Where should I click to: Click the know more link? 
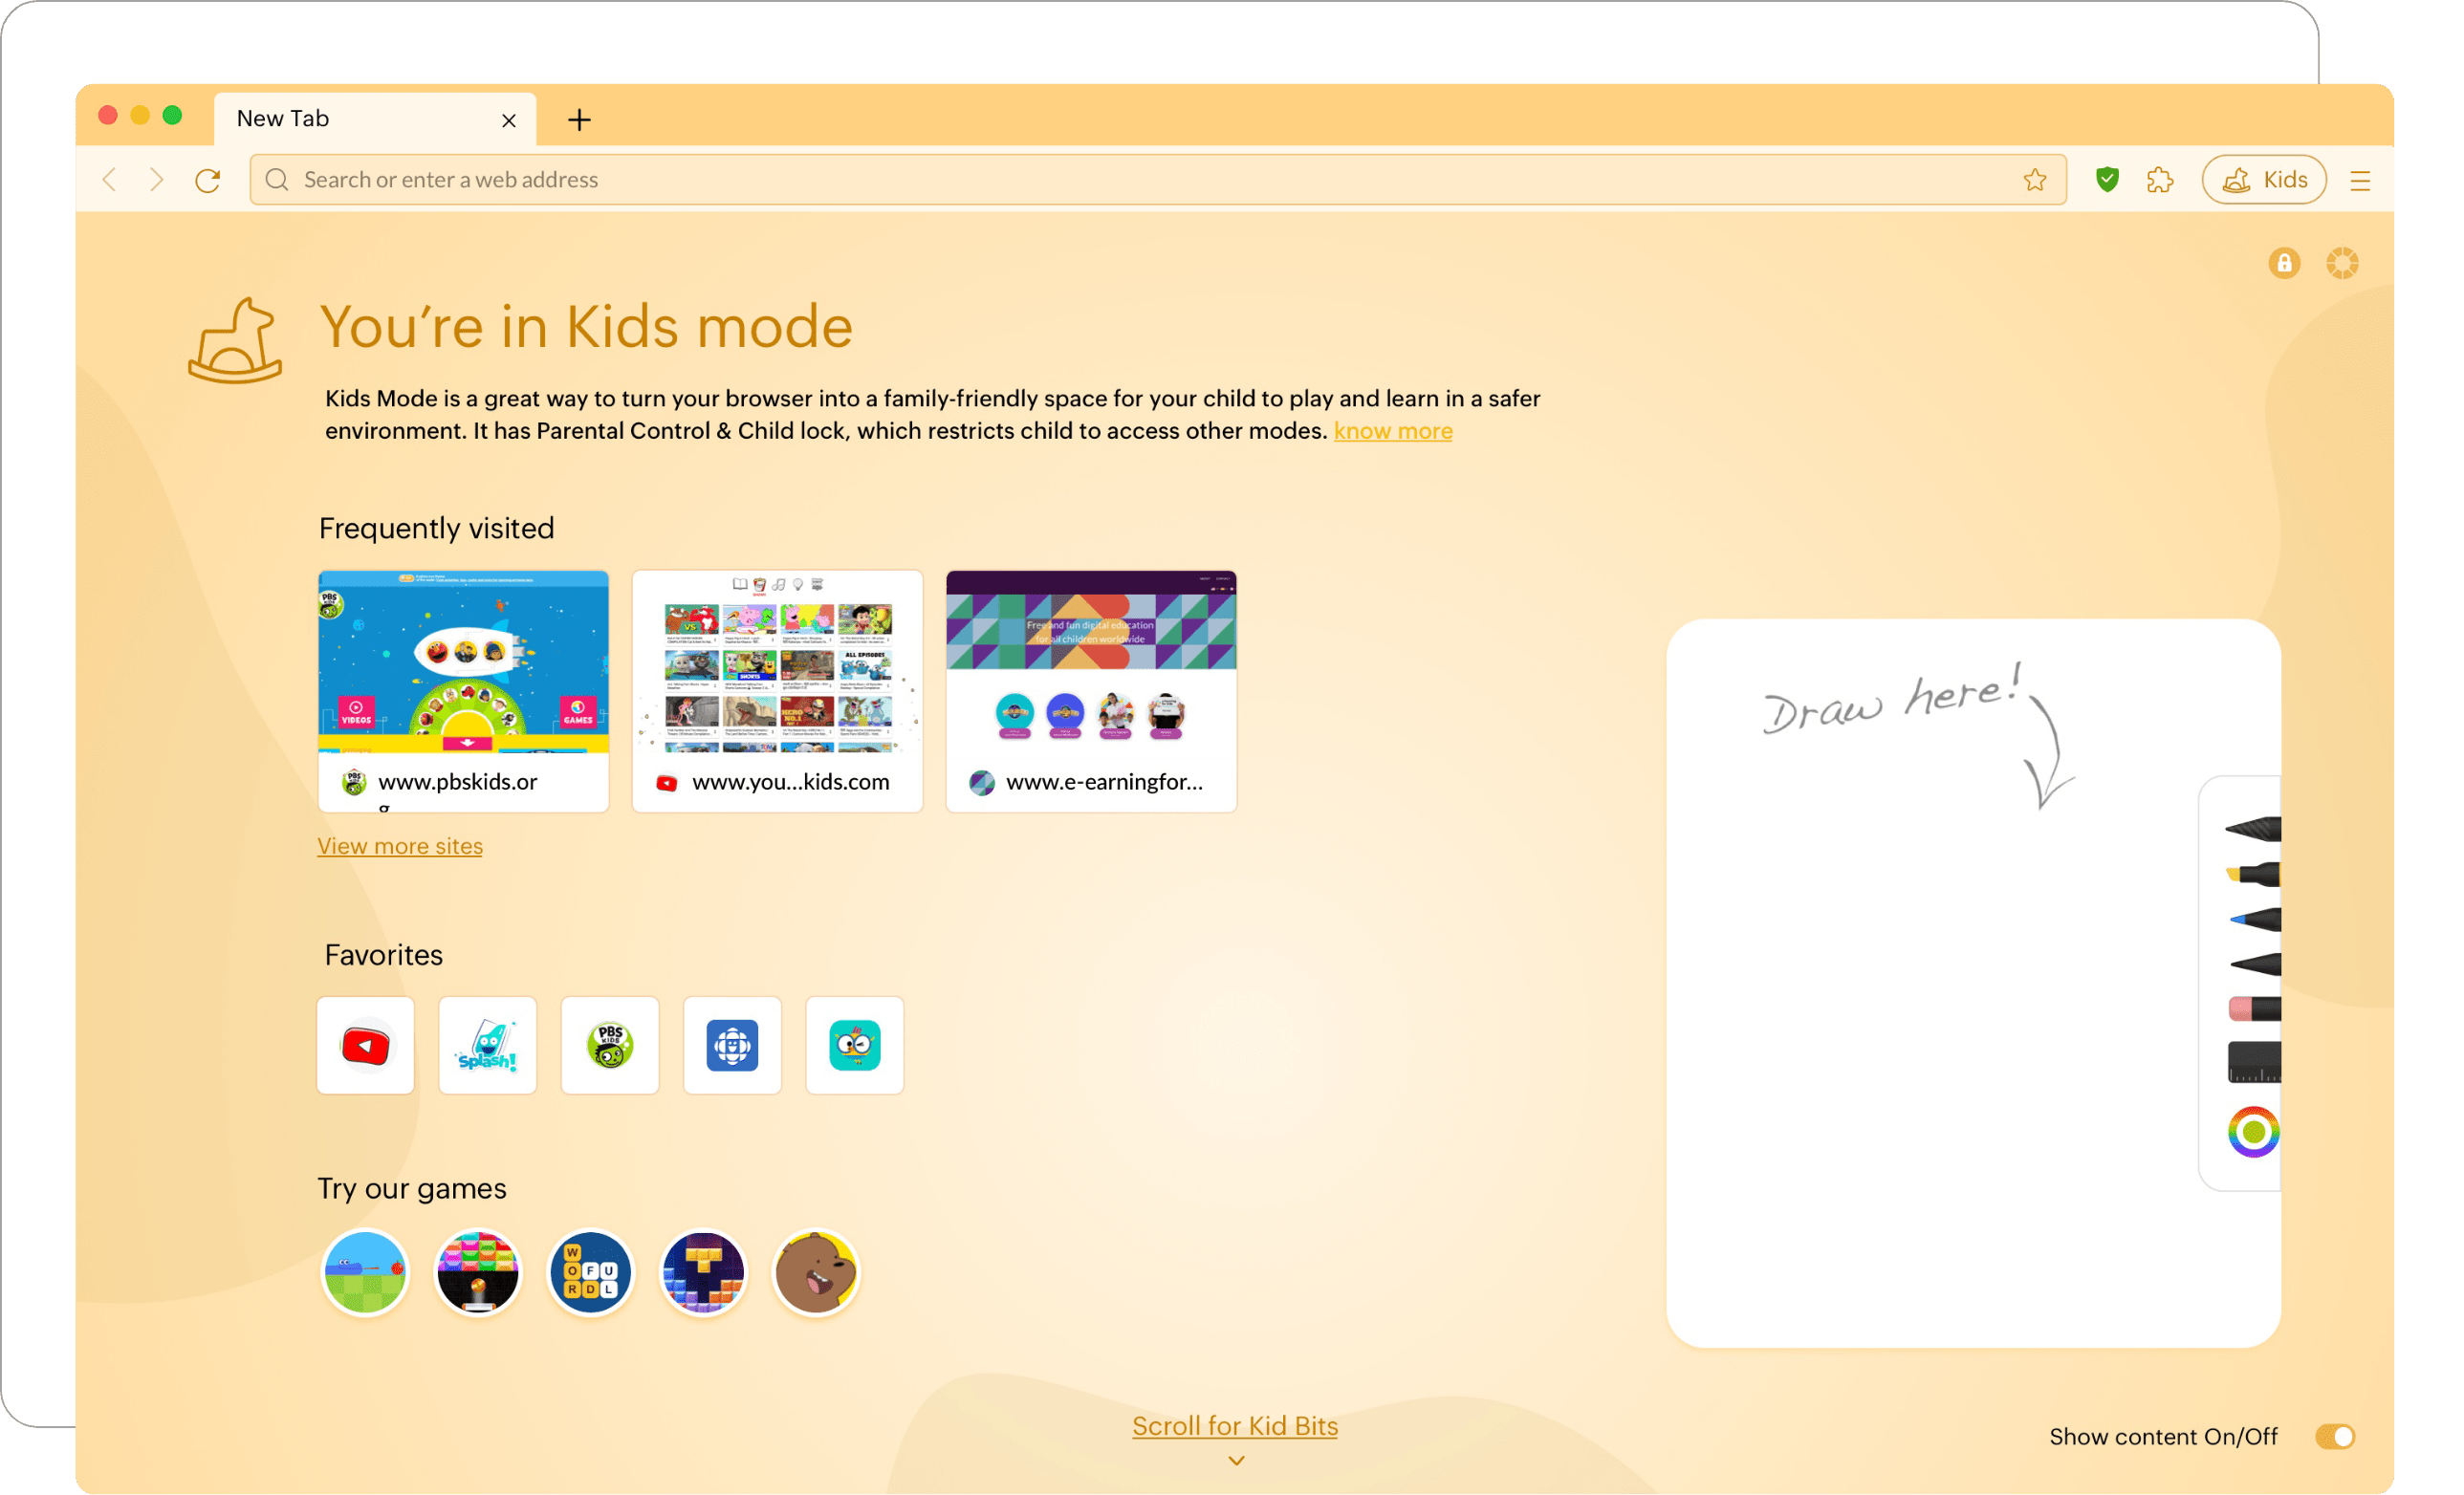point(1392,430)
